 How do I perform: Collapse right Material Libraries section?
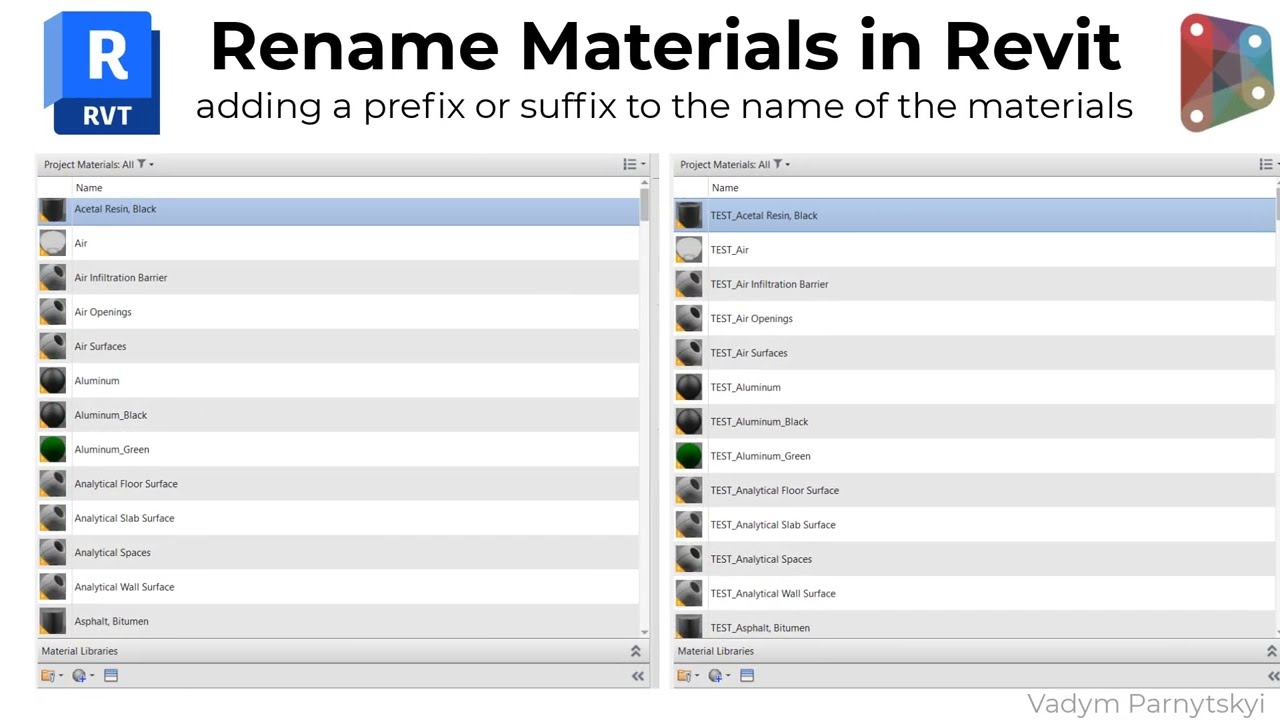pyautogui.click(x=1271, y=651)
